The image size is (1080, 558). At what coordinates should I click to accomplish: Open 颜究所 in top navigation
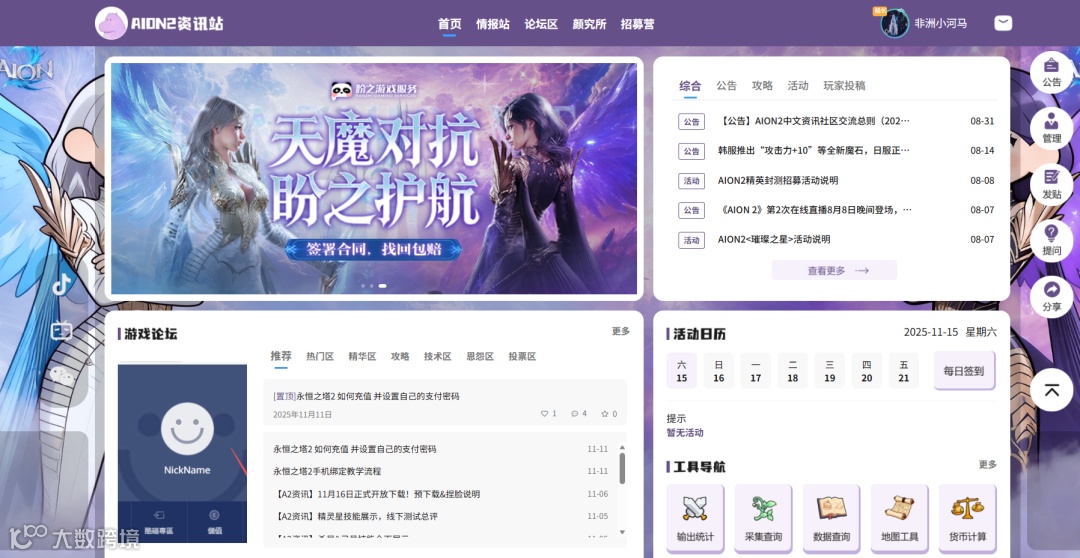point(590,24)
